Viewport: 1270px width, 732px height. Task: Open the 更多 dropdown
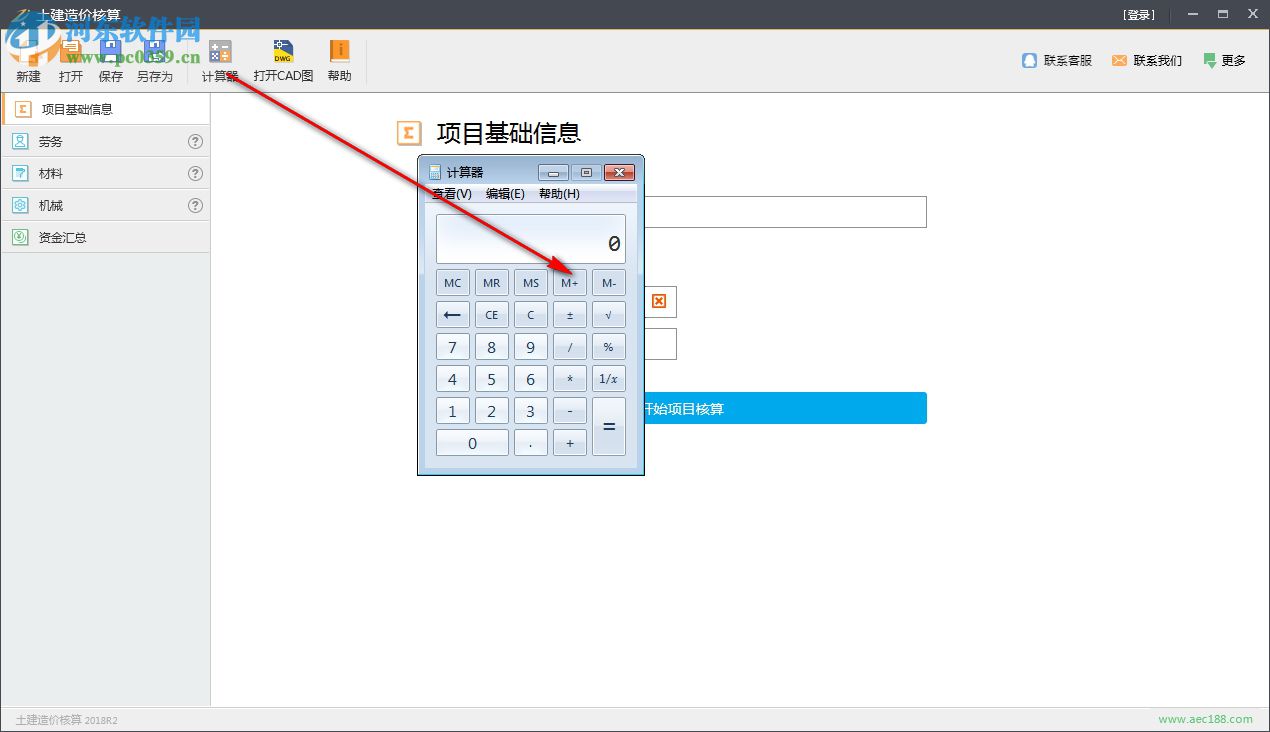(1224, 61)
